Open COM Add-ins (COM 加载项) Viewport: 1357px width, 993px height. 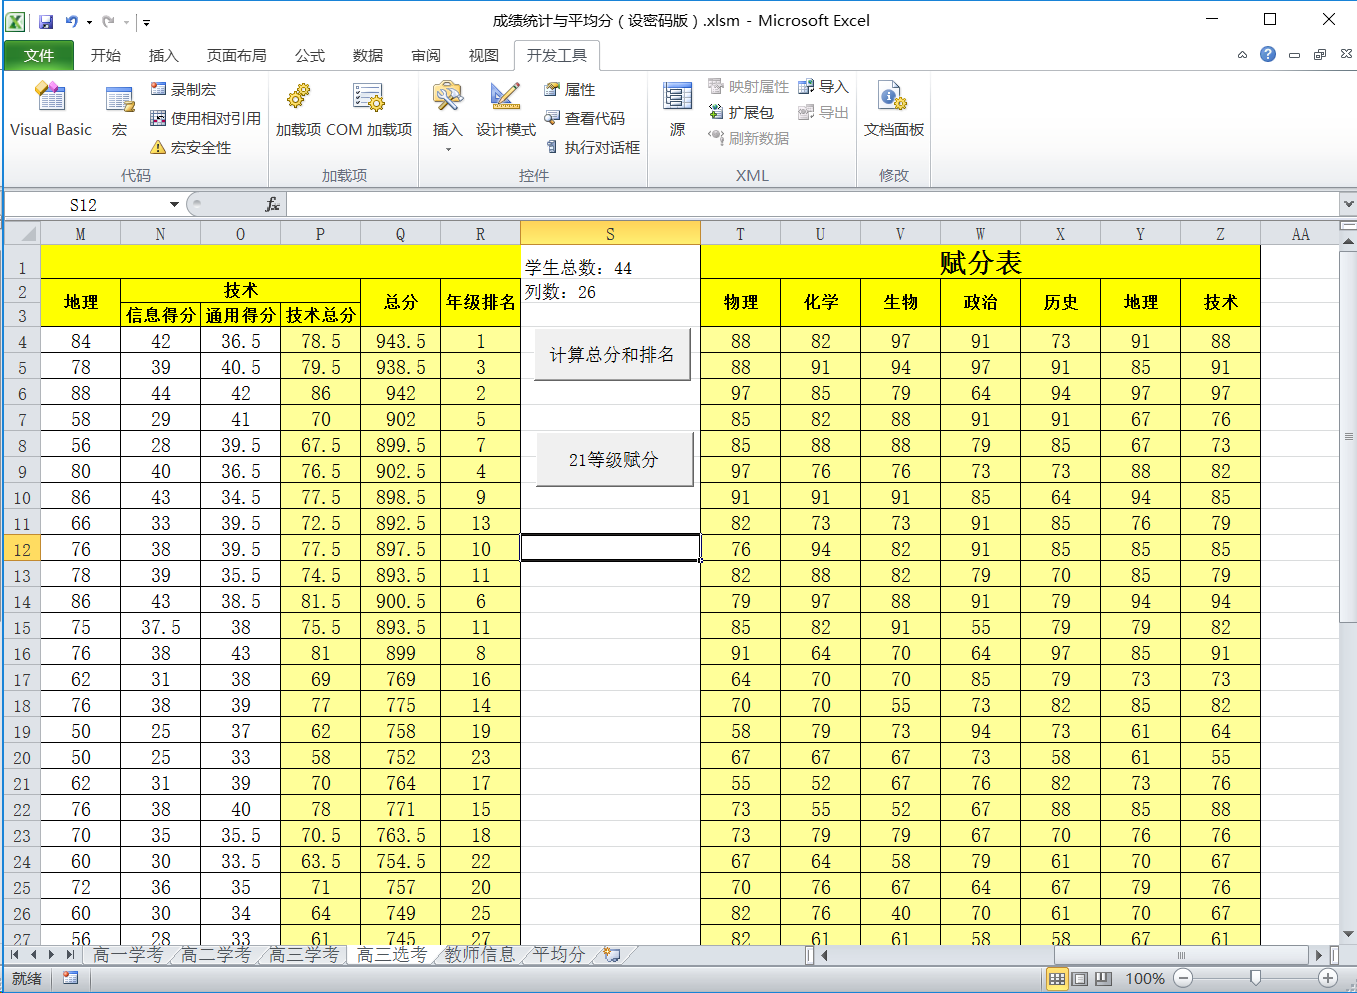click(x=369, y=110)
